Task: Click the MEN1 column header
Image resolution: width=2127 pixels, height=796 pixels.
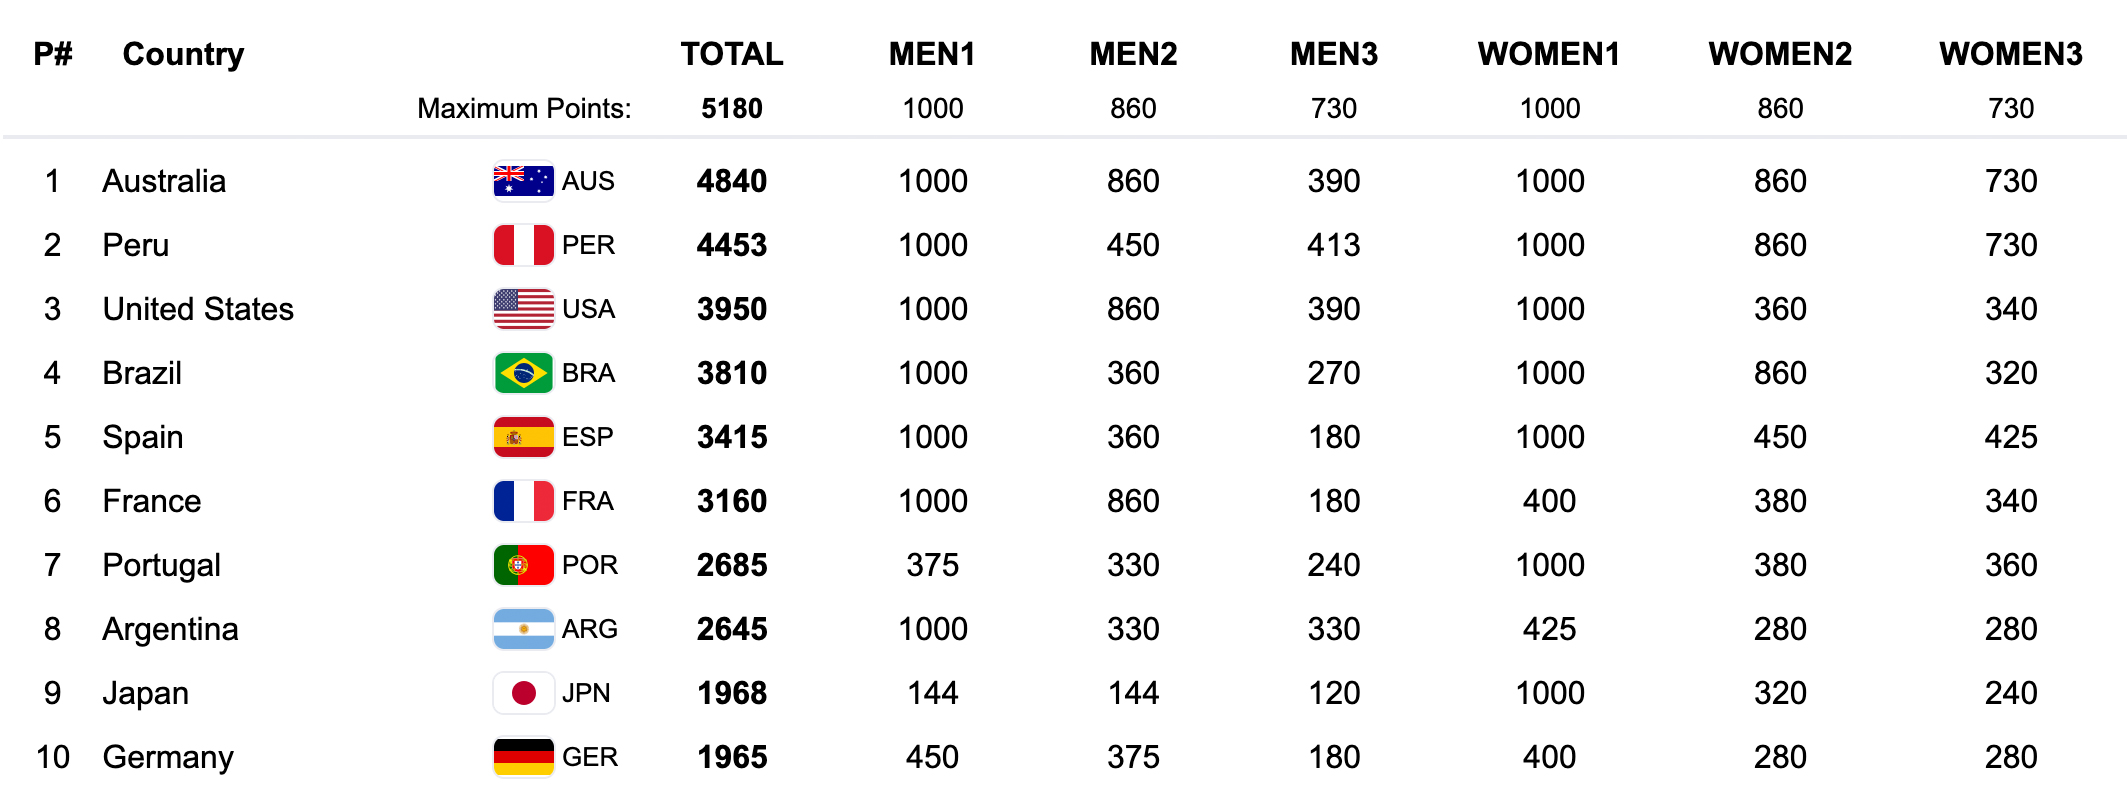Action: point(932,54)
